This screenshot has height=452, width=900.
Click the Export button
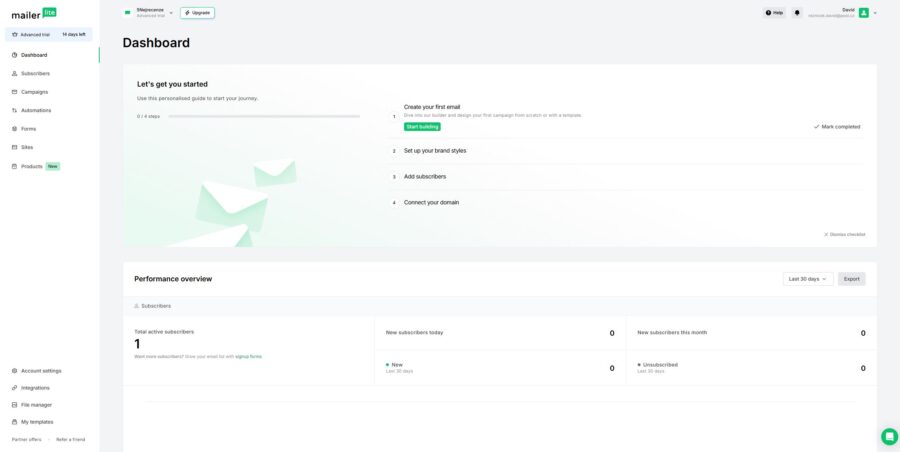tap(852, 279)
